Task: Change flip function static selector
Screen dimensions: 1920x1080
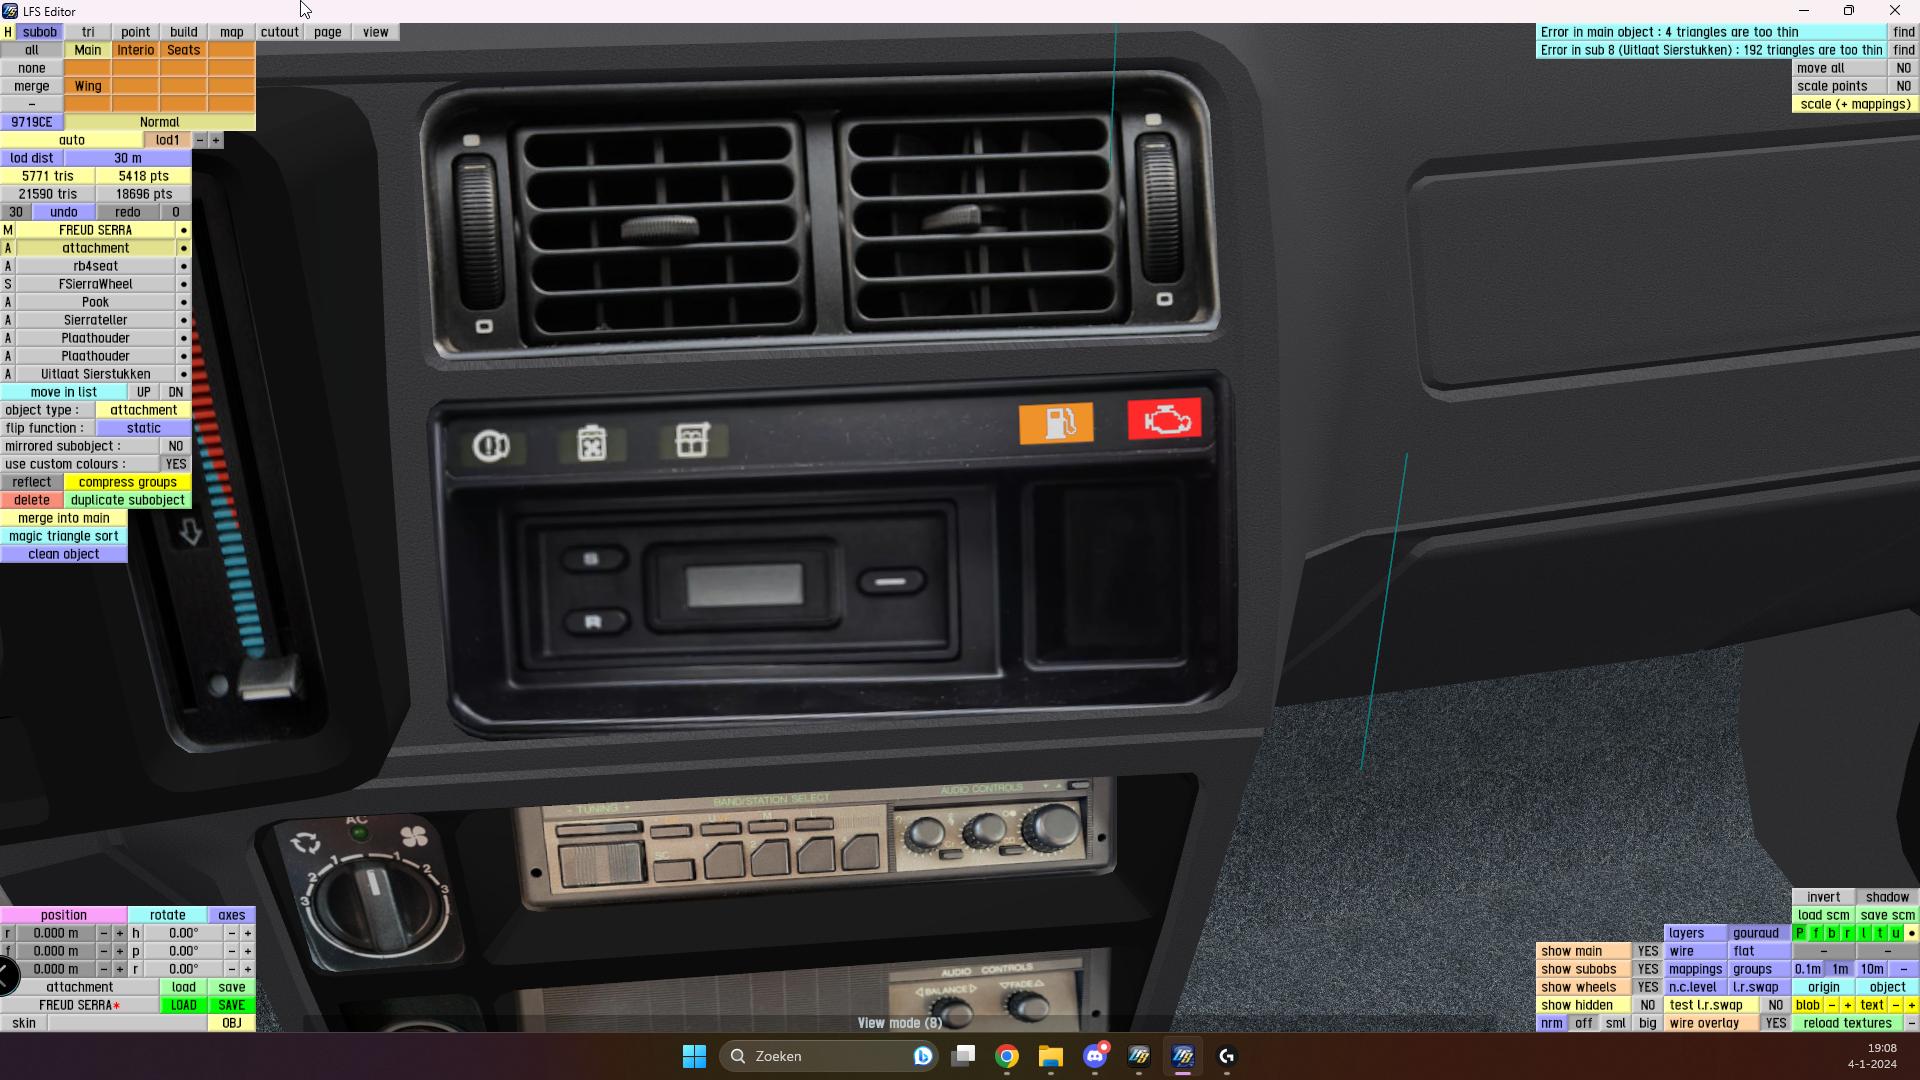Action: pos(143,428)
